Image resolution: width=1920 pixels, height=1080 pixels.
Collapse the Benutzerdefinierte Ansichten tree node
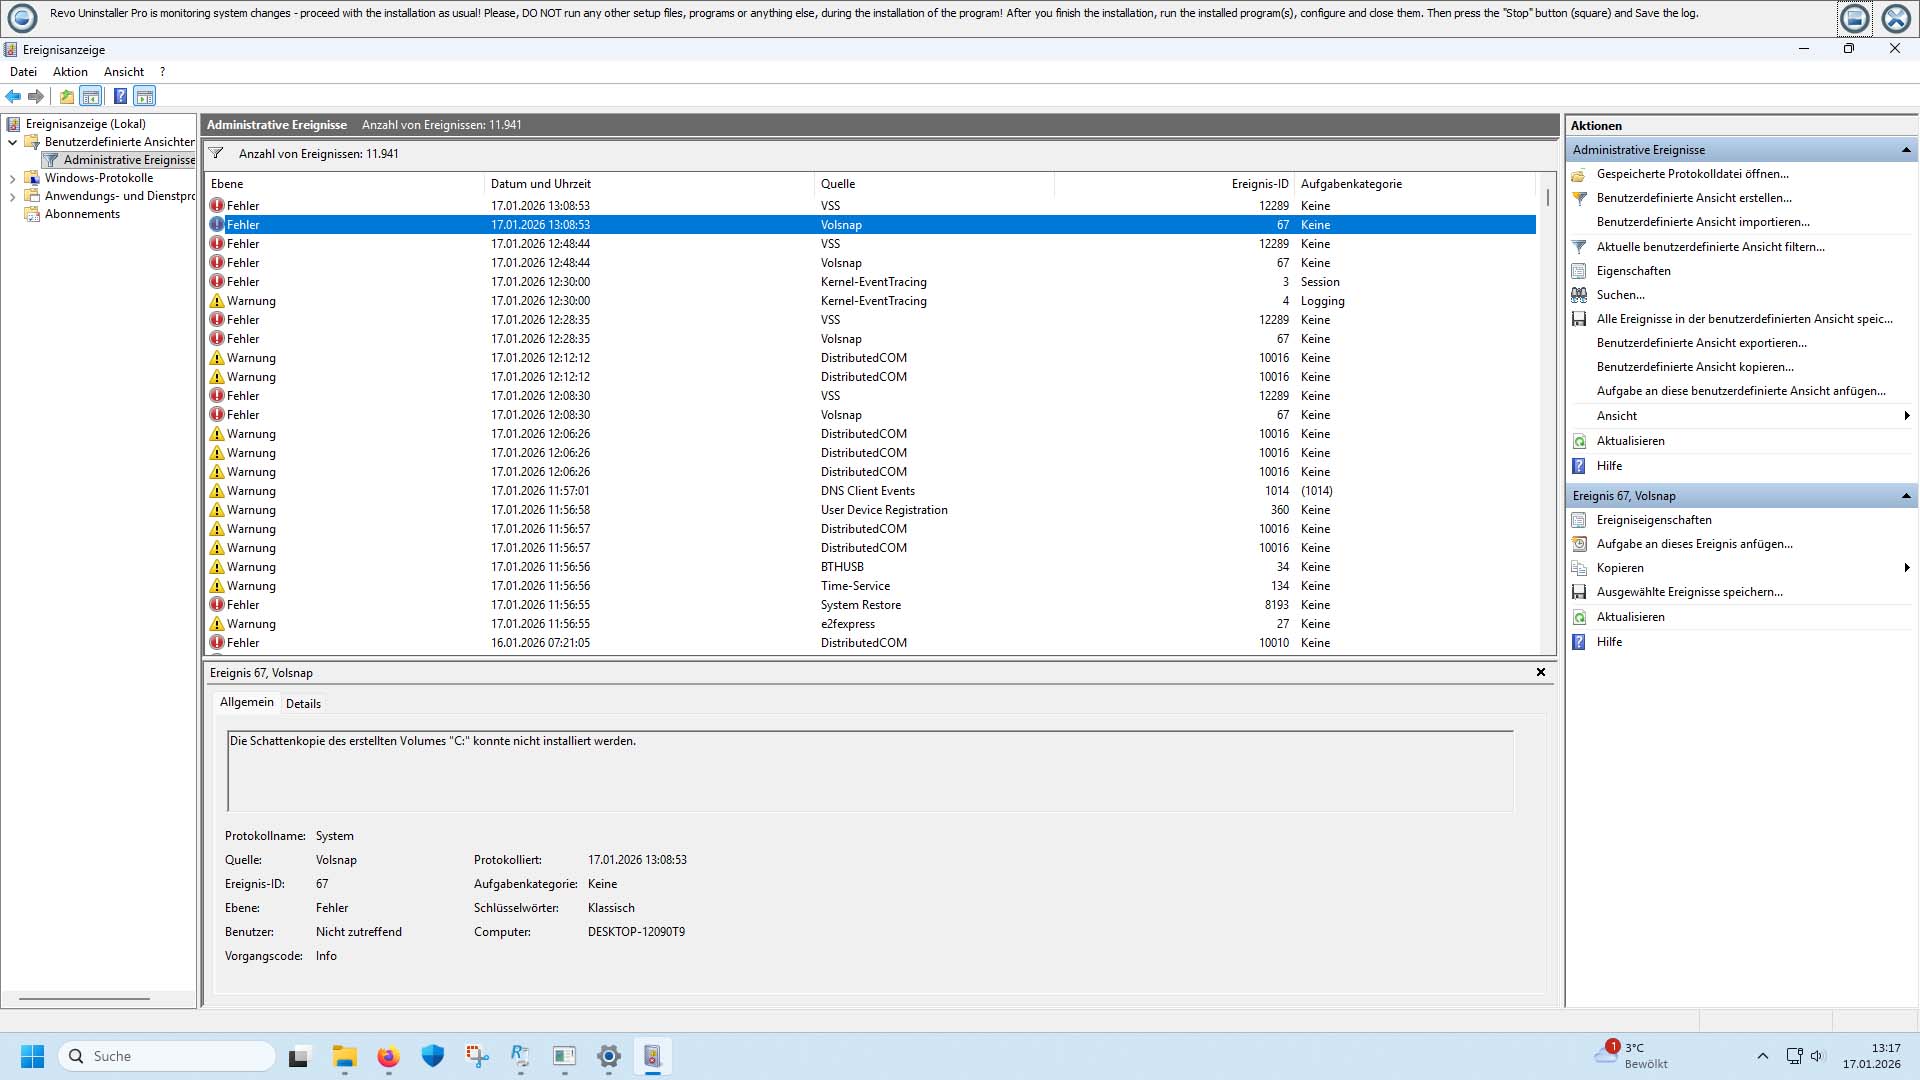(x=13, y=142)
